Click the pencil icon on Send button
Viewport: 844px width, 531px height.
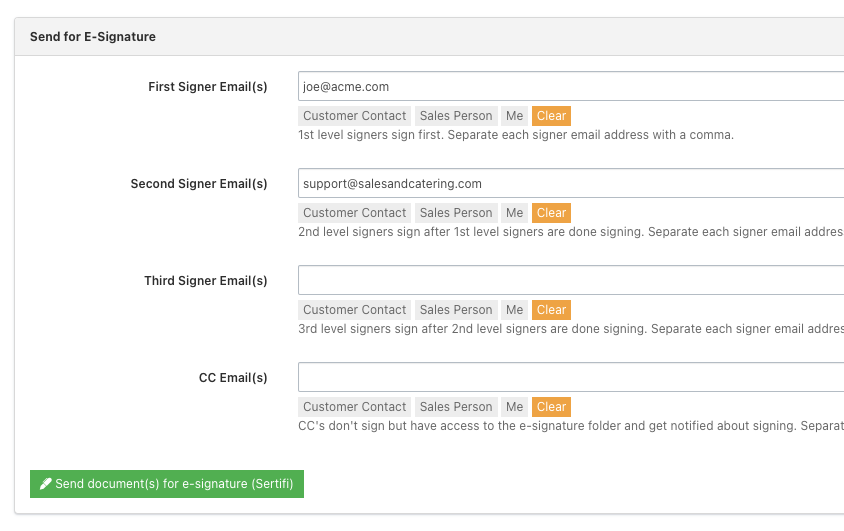[x=45, y=484]
